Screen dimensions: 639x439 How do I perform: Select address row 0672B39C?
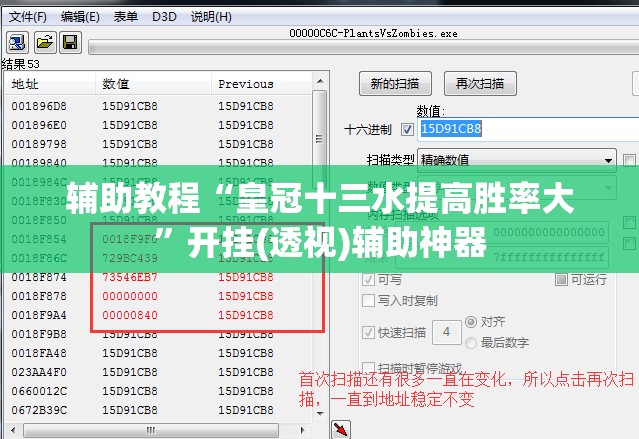pos(158,410)
